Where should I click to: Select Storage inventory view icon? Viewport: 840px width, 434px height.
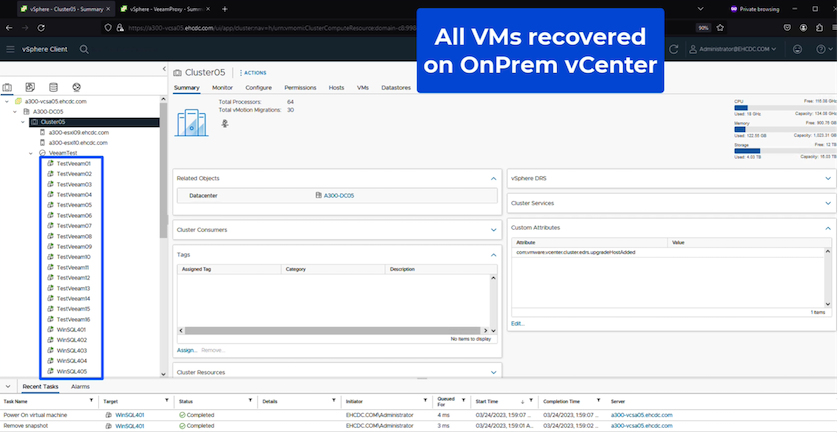53,87
